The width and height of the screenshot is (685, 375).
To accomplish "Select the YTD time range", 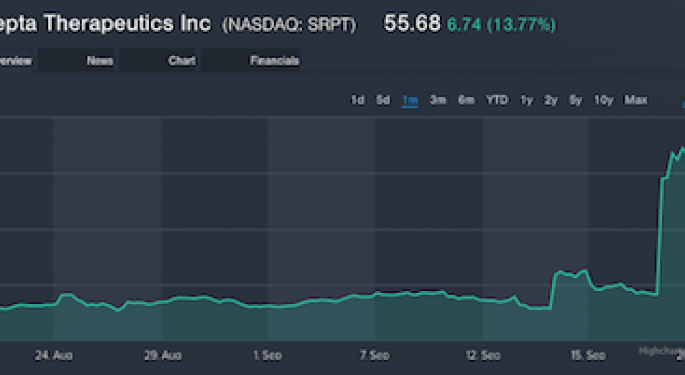I will click(497, 100).
